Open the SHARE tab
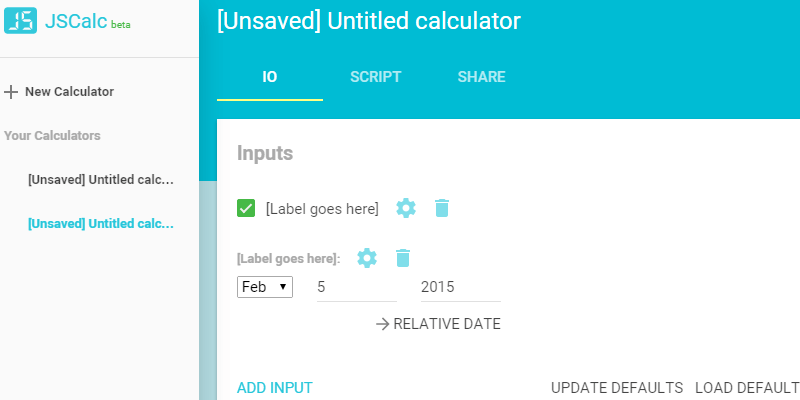The height and width of the screenshot is (400, 800). click(x=481, y=77)
